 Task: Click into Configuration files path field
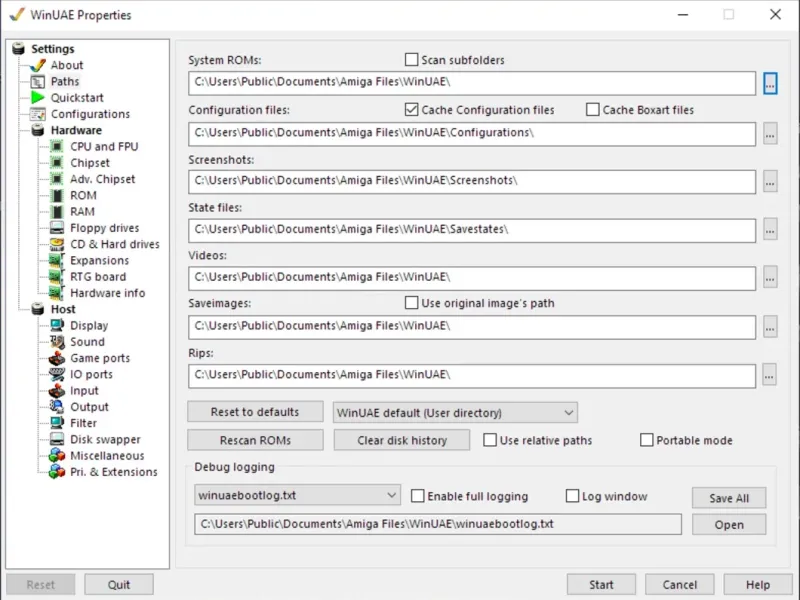tap(472, 134)
